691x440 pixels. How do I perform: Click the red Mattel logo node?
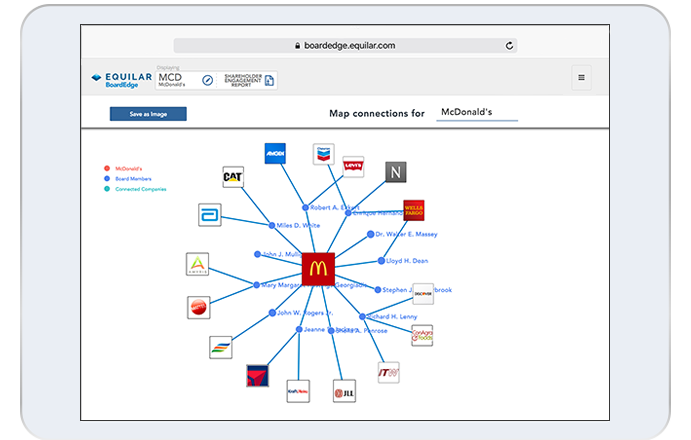click(199, 307)
